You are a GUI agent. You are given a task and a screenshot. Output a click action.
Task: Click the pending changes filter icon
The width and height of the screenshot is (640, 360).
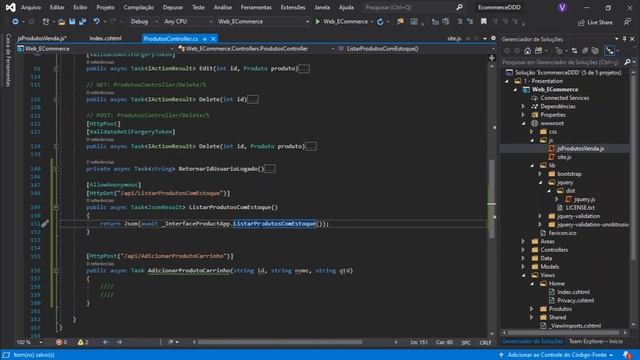[559, 51]
